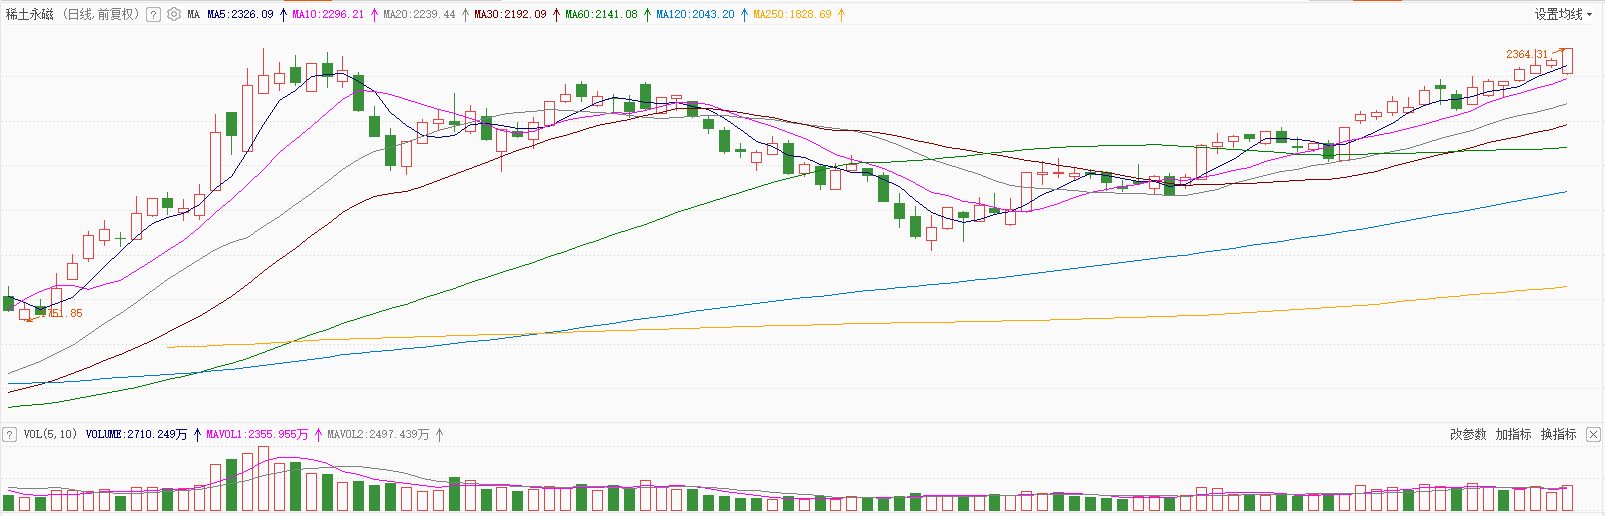Select the MAVOL1 magenta label
This screenshot has height=516, width=1605.
pyautogui.click(x=257, y=434)
